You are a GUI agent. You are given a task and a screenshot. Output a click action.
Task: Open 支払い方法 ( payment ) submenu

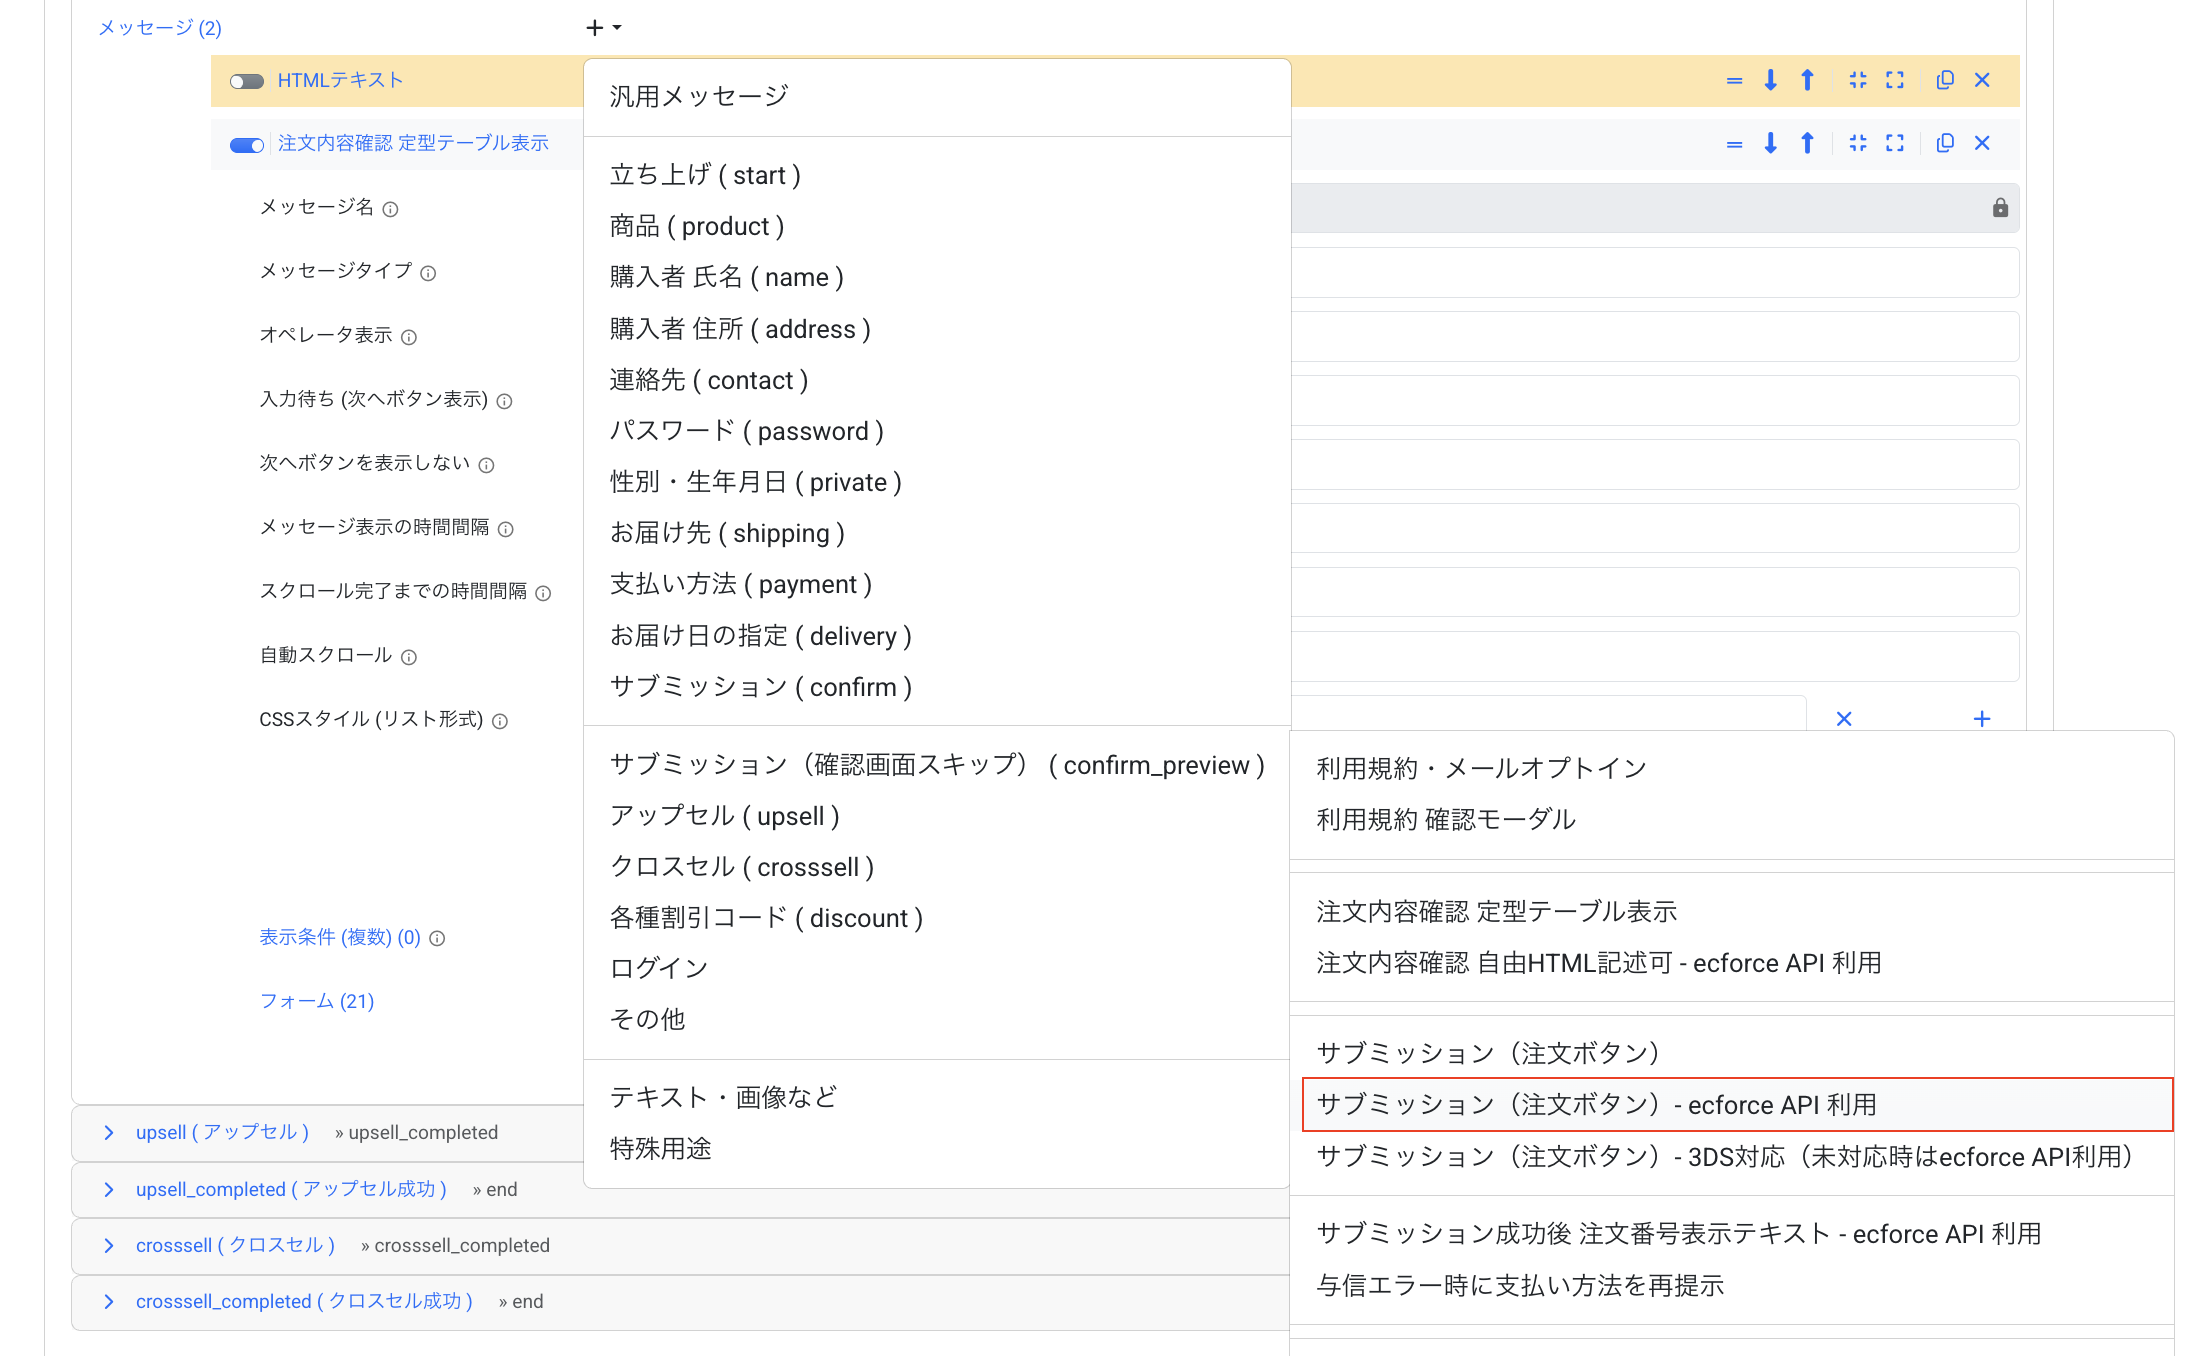[x=937, y=584]
